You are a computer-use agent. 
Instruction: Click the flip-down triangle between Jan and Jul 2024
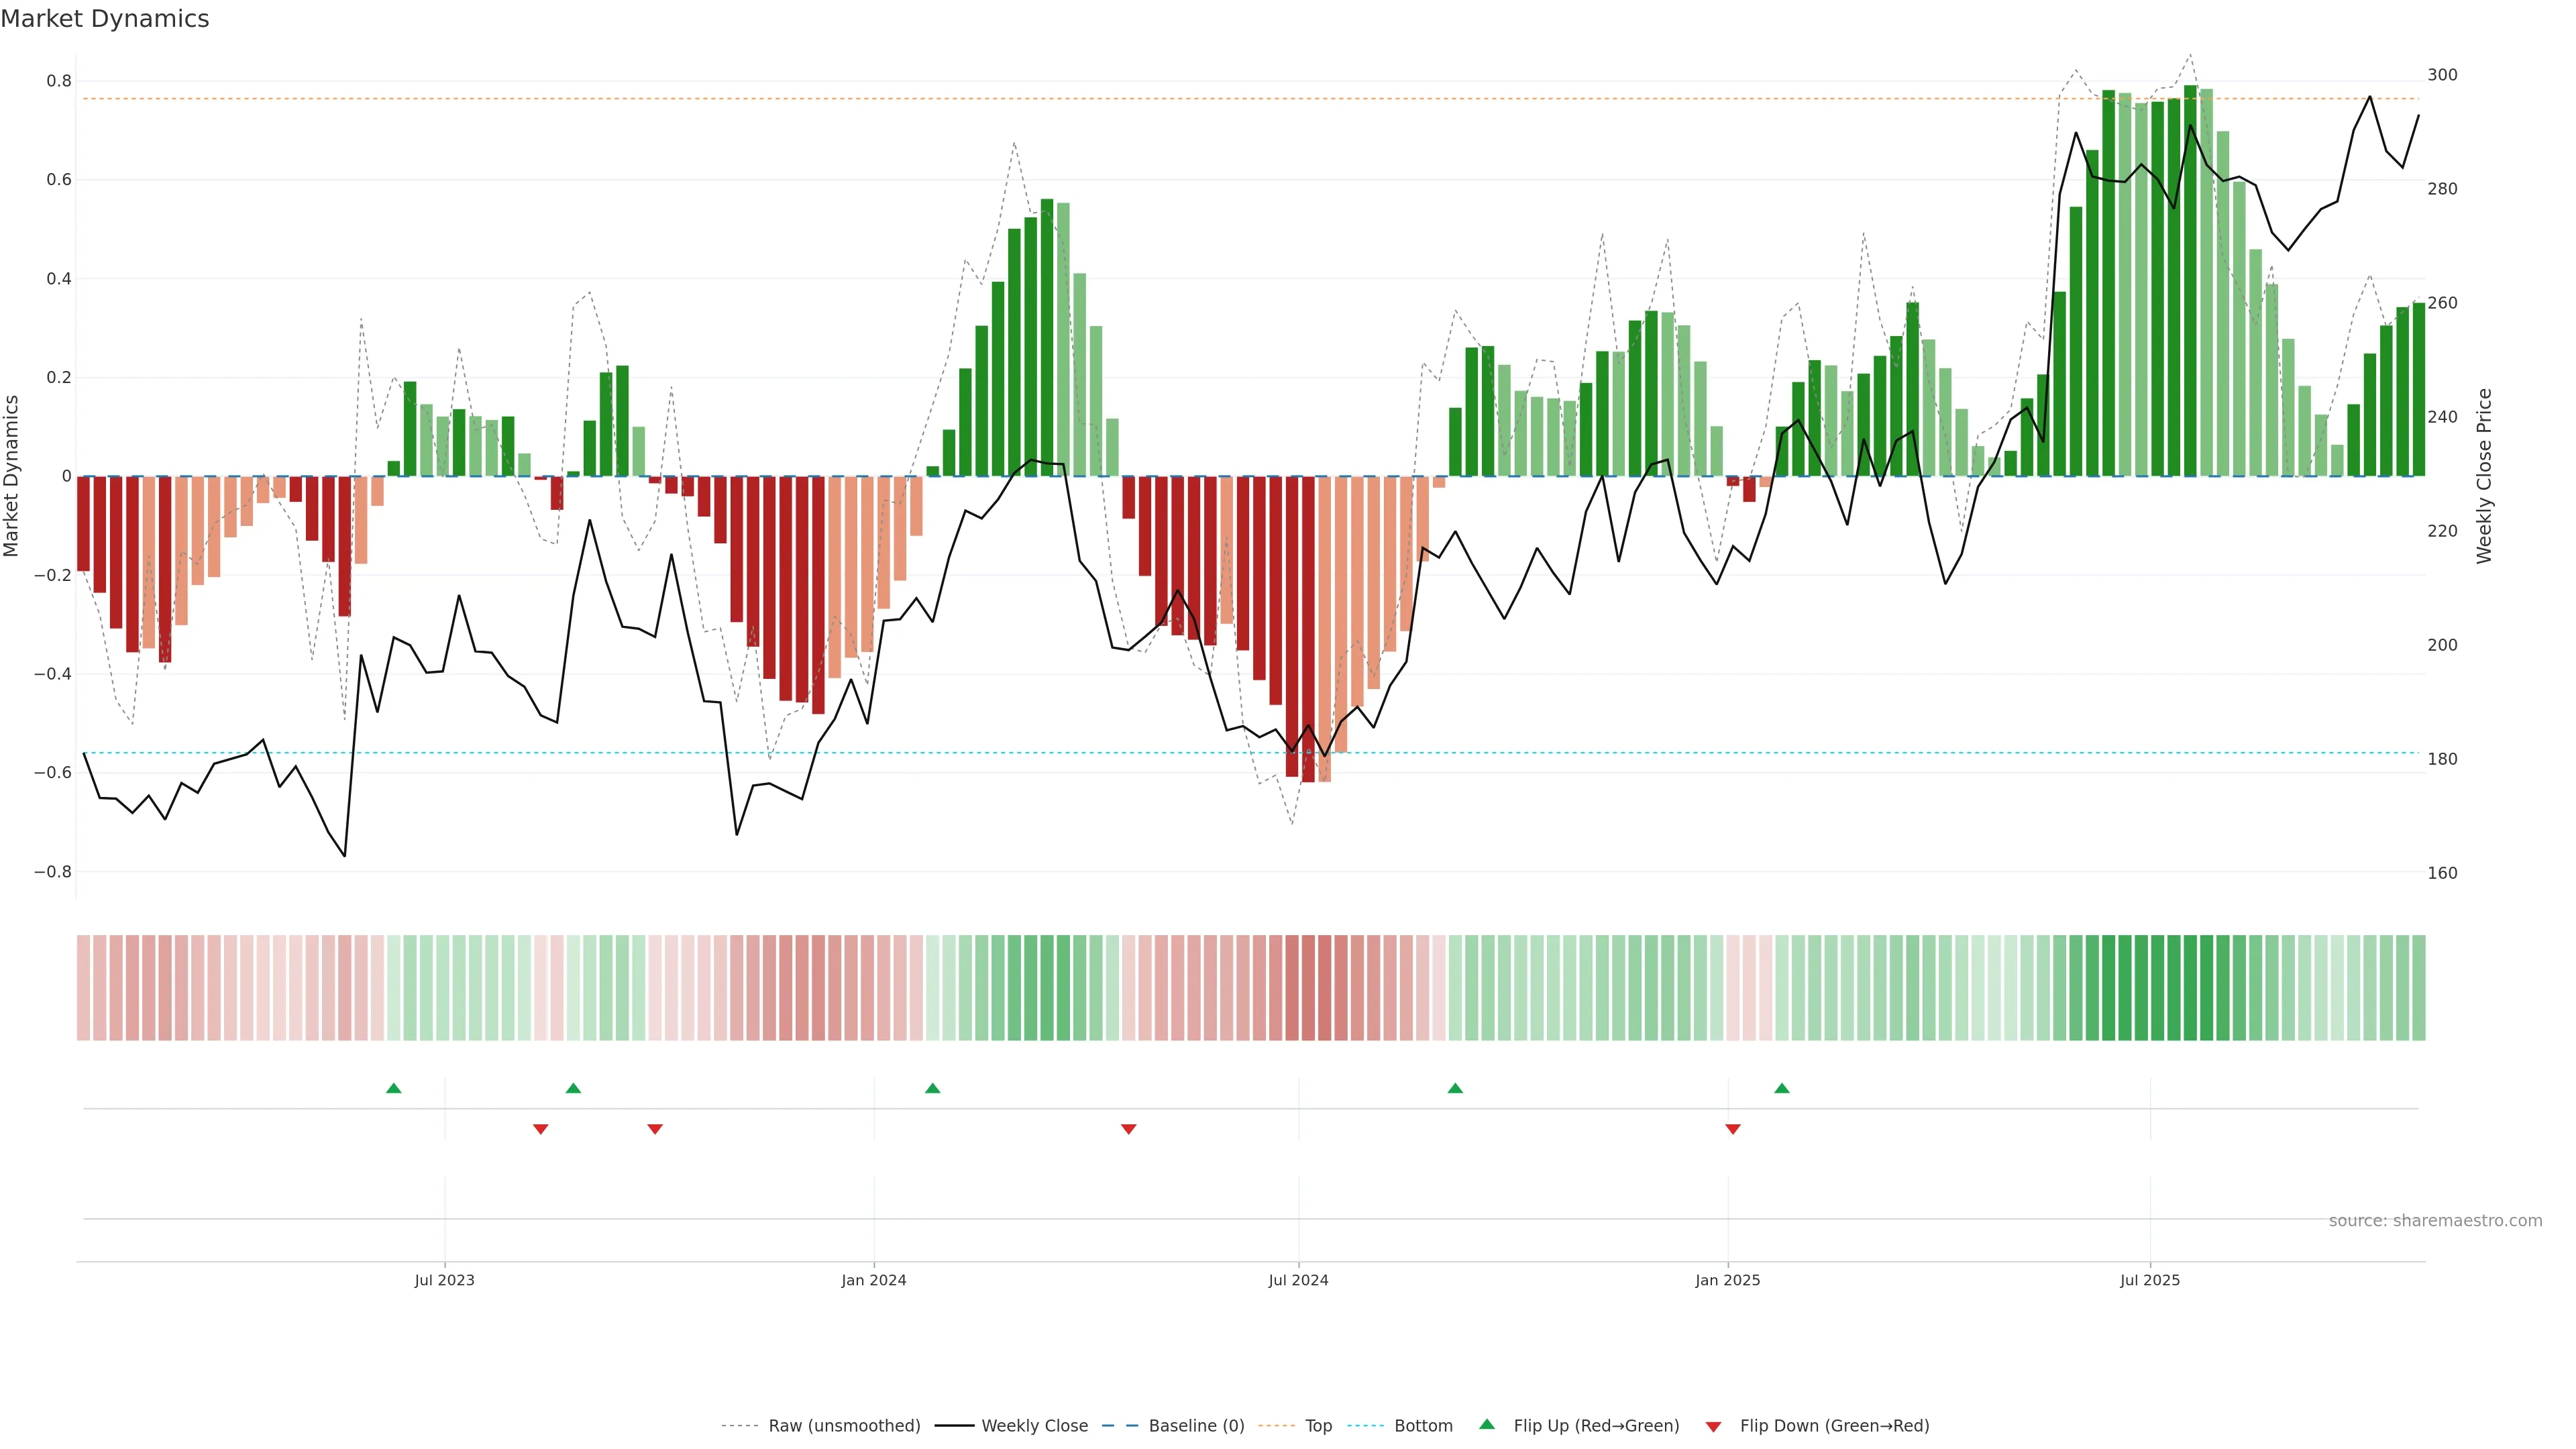click(x=1129, y=1129)
